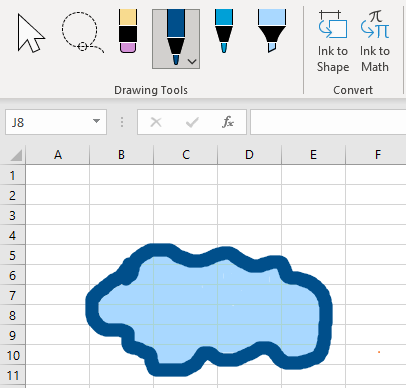
Task: Click cell A1
Action: pyautogui.click(x=58, y=175)
